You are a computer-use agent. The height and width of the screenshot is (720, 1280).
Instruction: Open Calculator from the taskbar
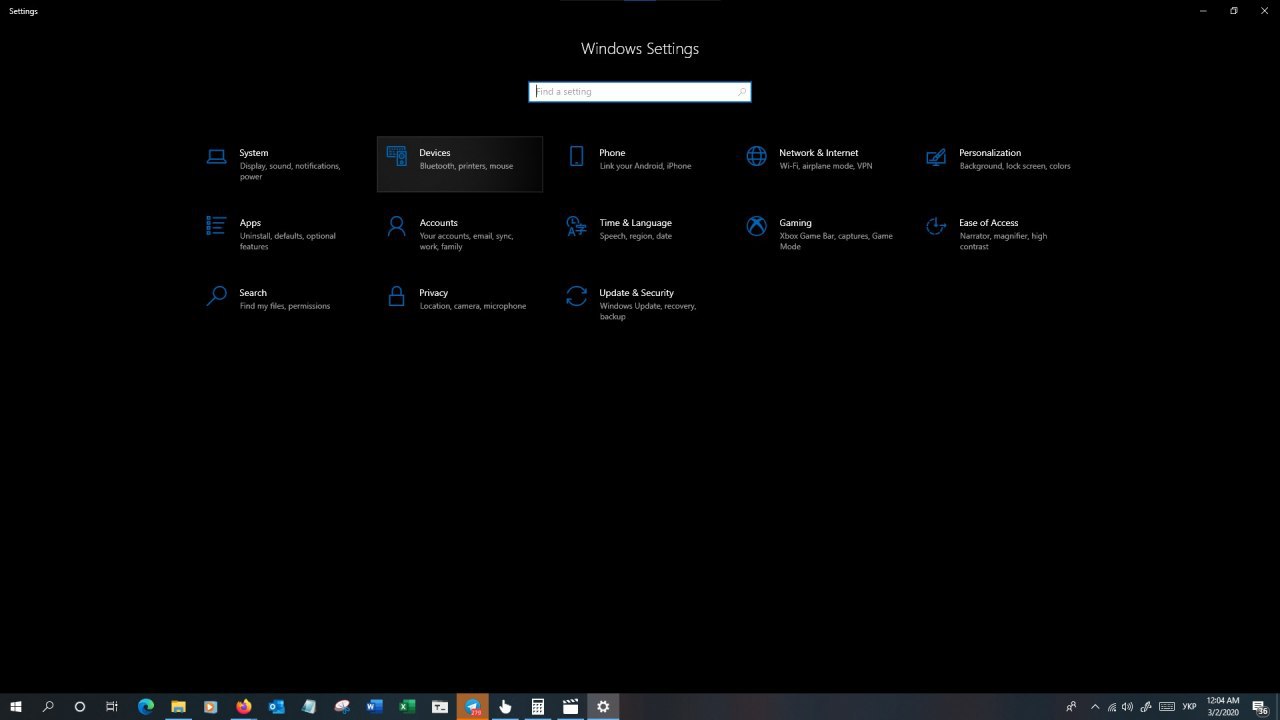538,707
